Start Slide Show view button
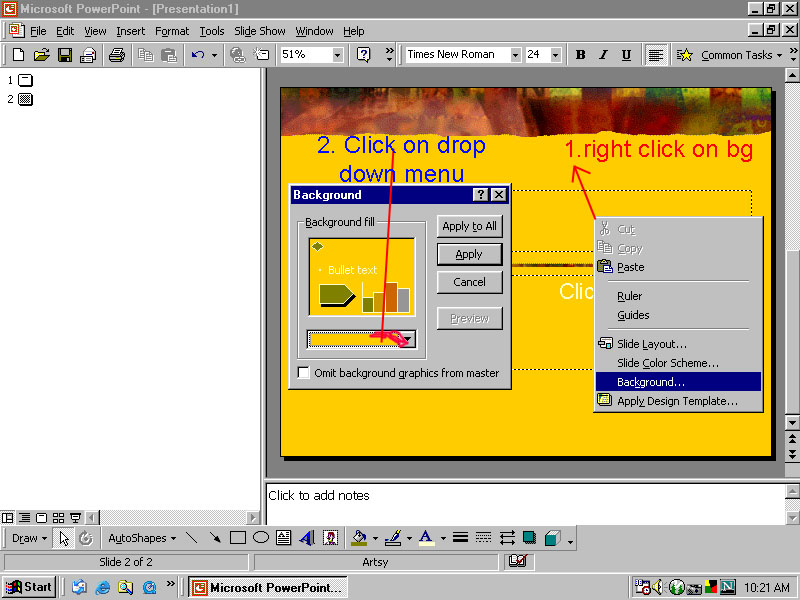The width and height of the screenshot is (800, 600). coord(76,518)
